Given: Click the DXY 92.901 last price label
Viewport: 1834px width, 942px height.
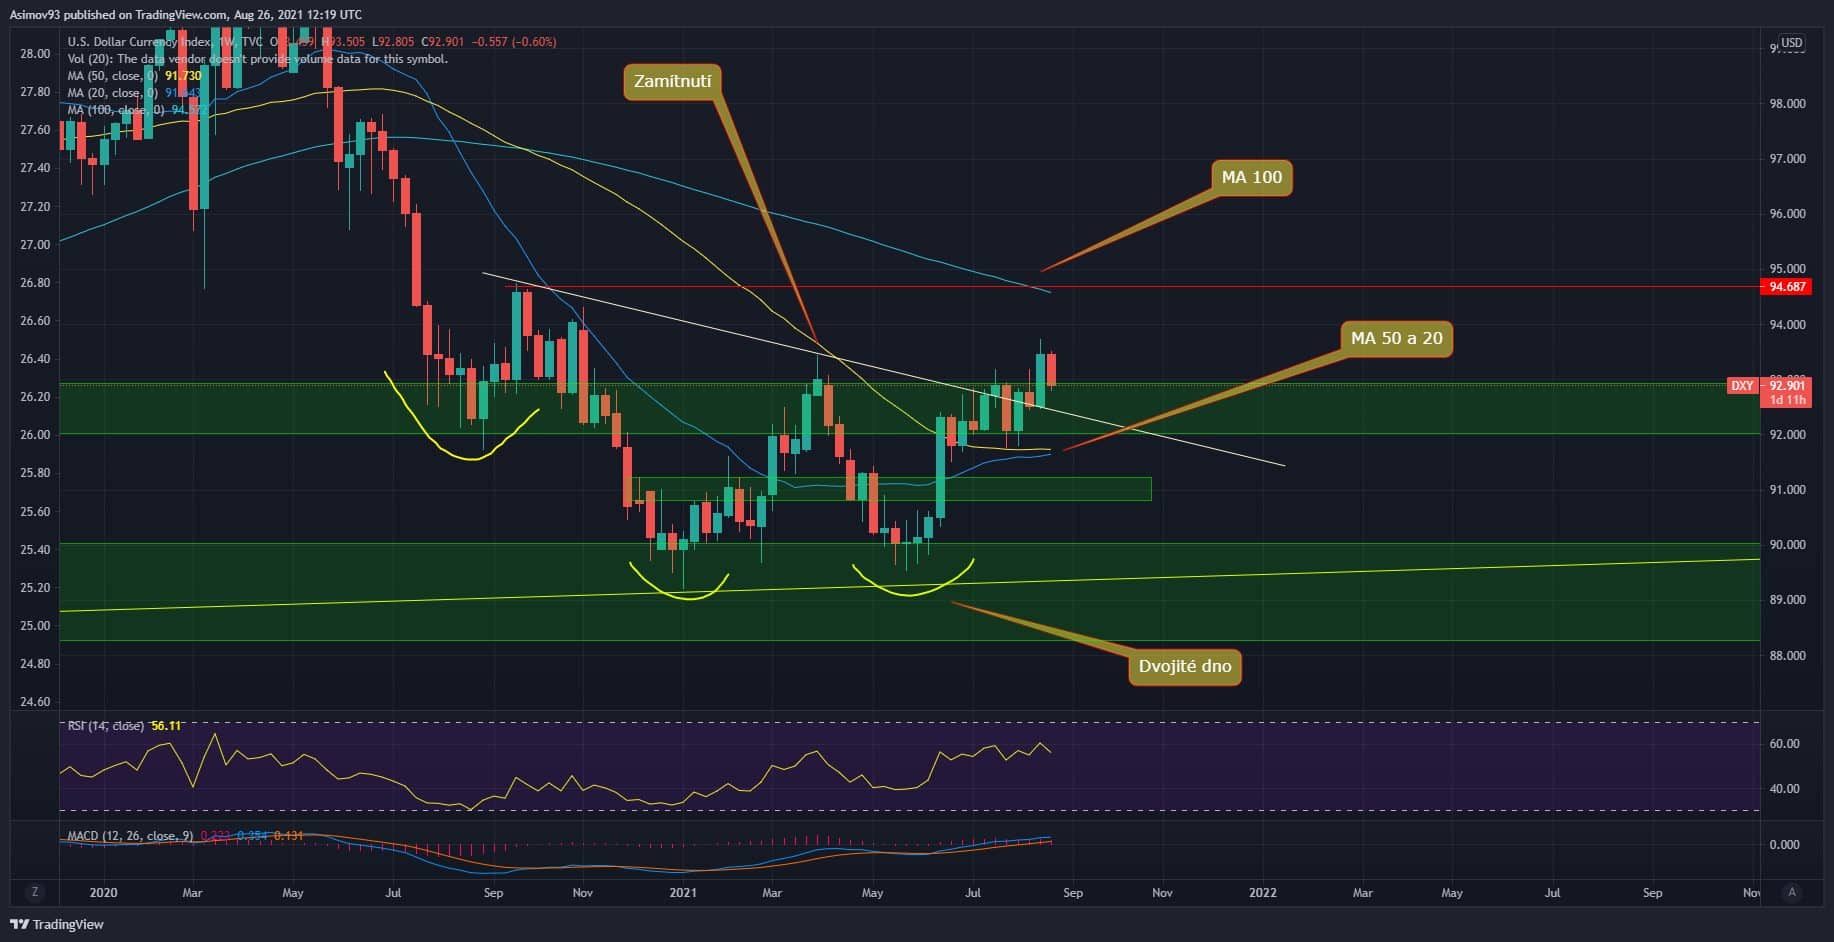Looking at the screenshot, I should coord(1771,392).
